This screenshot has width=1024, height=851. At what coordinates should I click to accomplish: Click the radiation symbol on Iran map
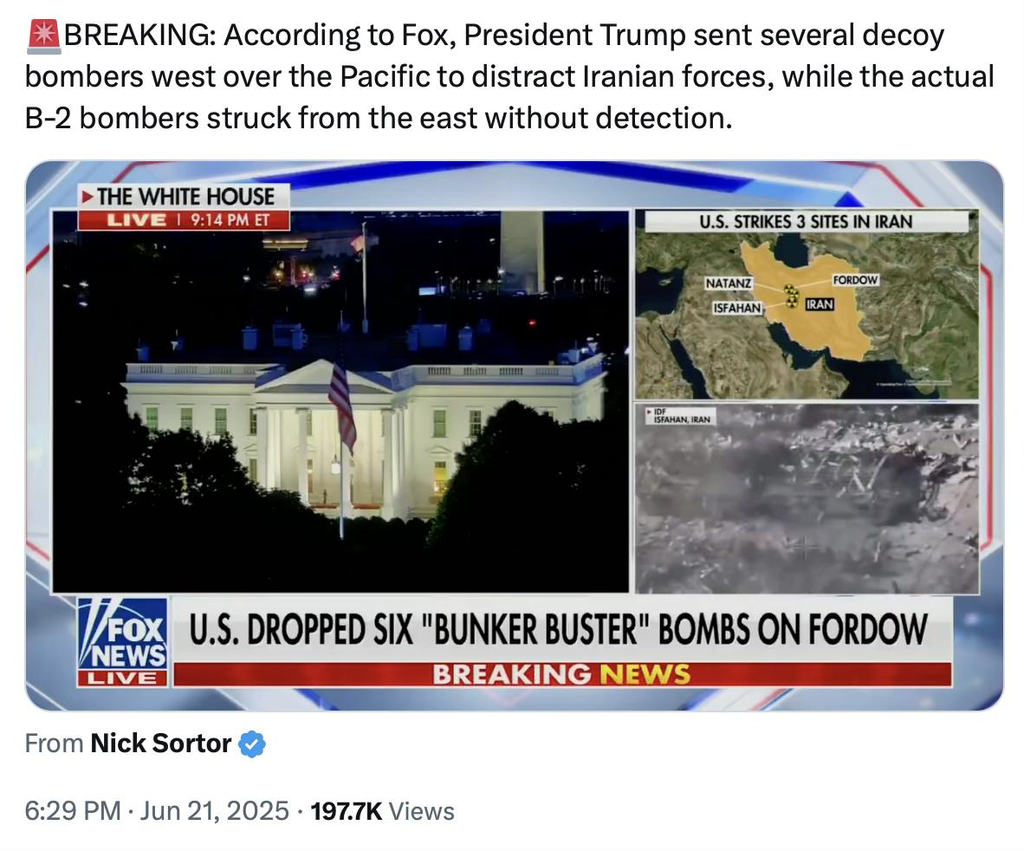coord(792,295)
